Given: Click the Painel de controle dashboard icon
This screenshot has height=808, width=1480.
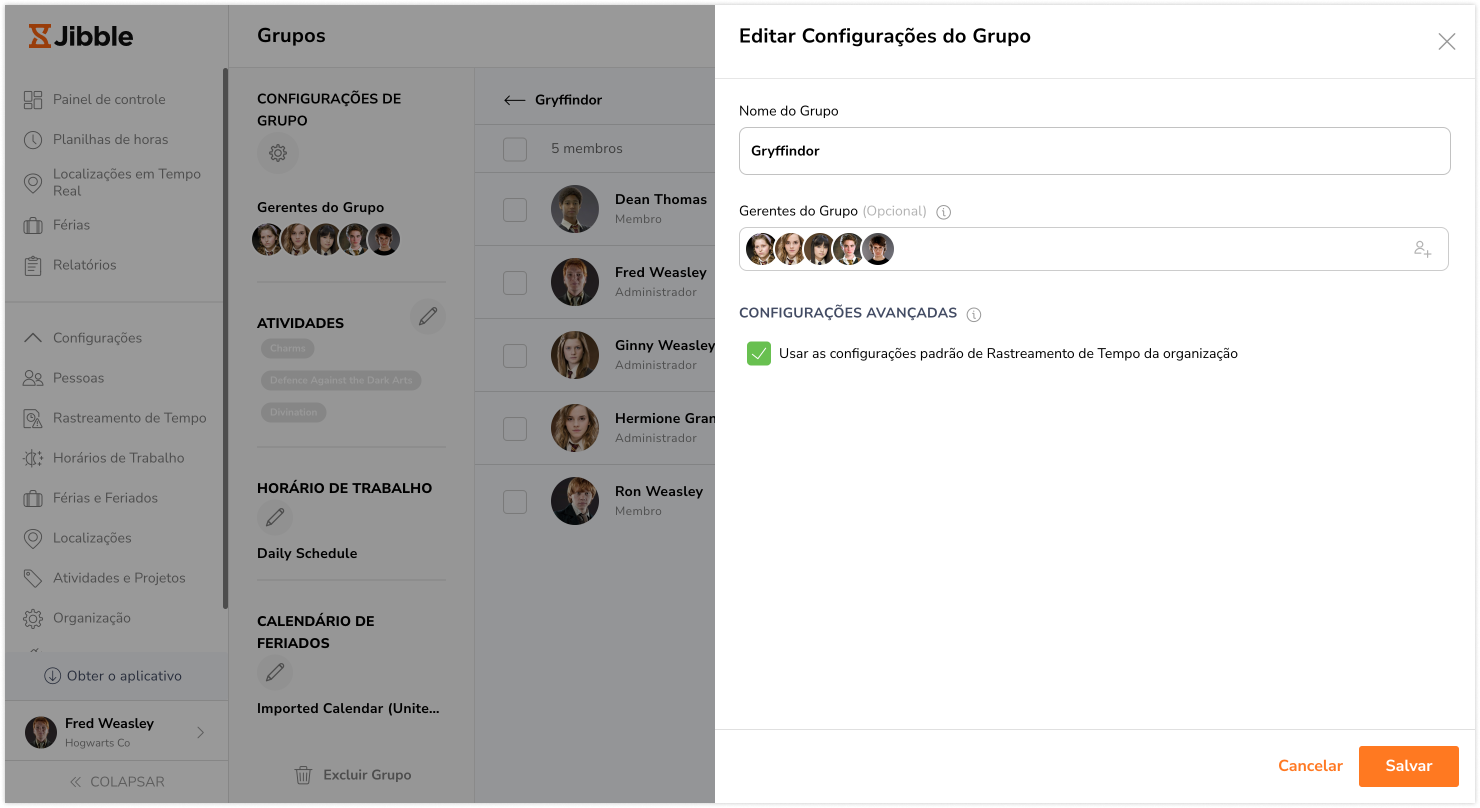Looking at the screenshot, I should (33, 99).
